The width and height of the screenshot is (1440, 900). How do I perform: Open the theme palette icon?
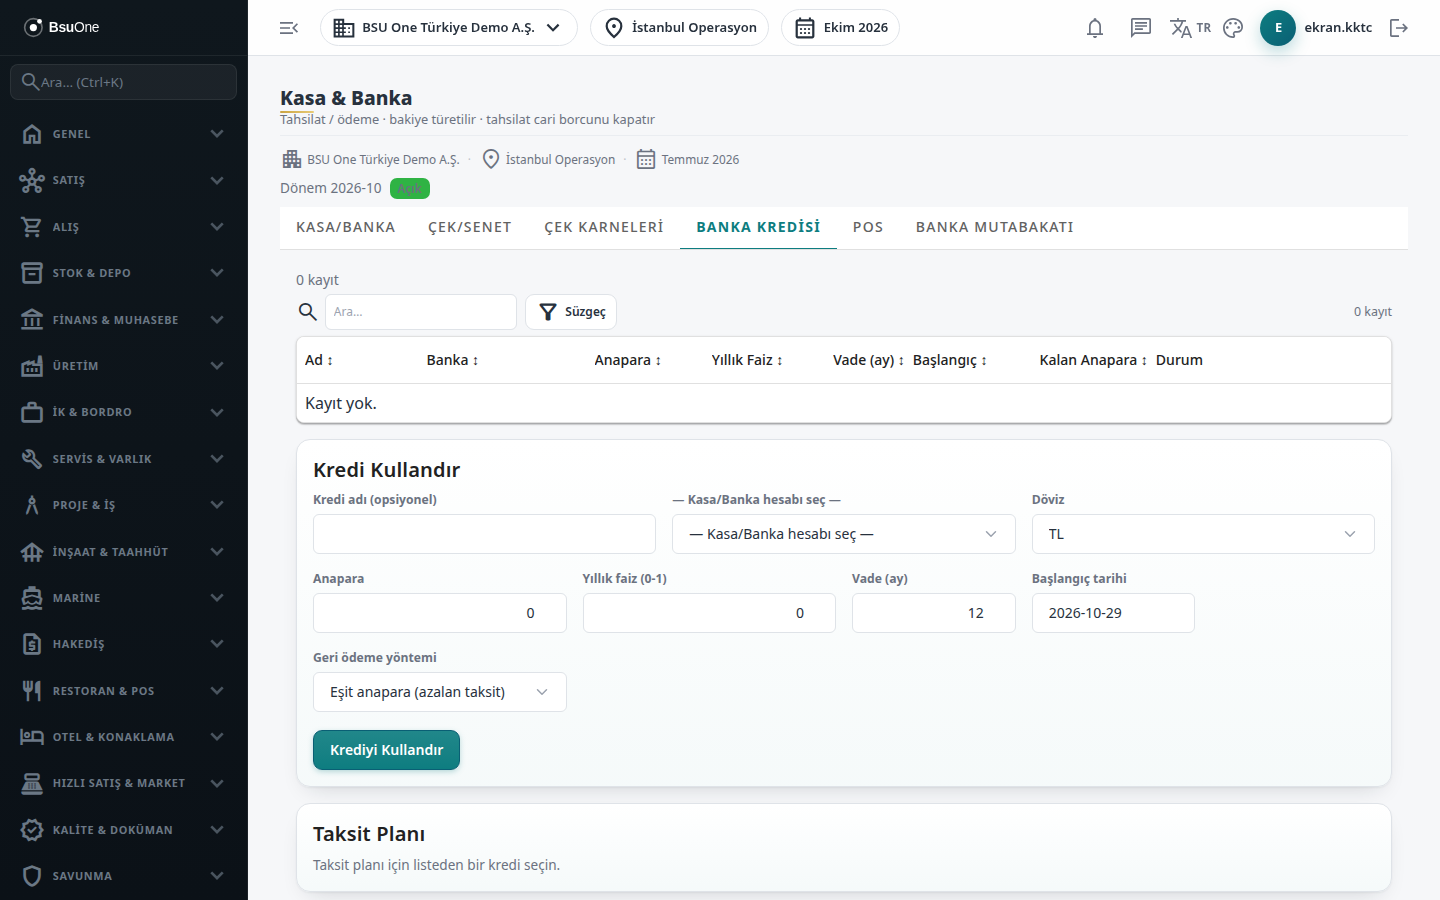tap(1233, 28)
